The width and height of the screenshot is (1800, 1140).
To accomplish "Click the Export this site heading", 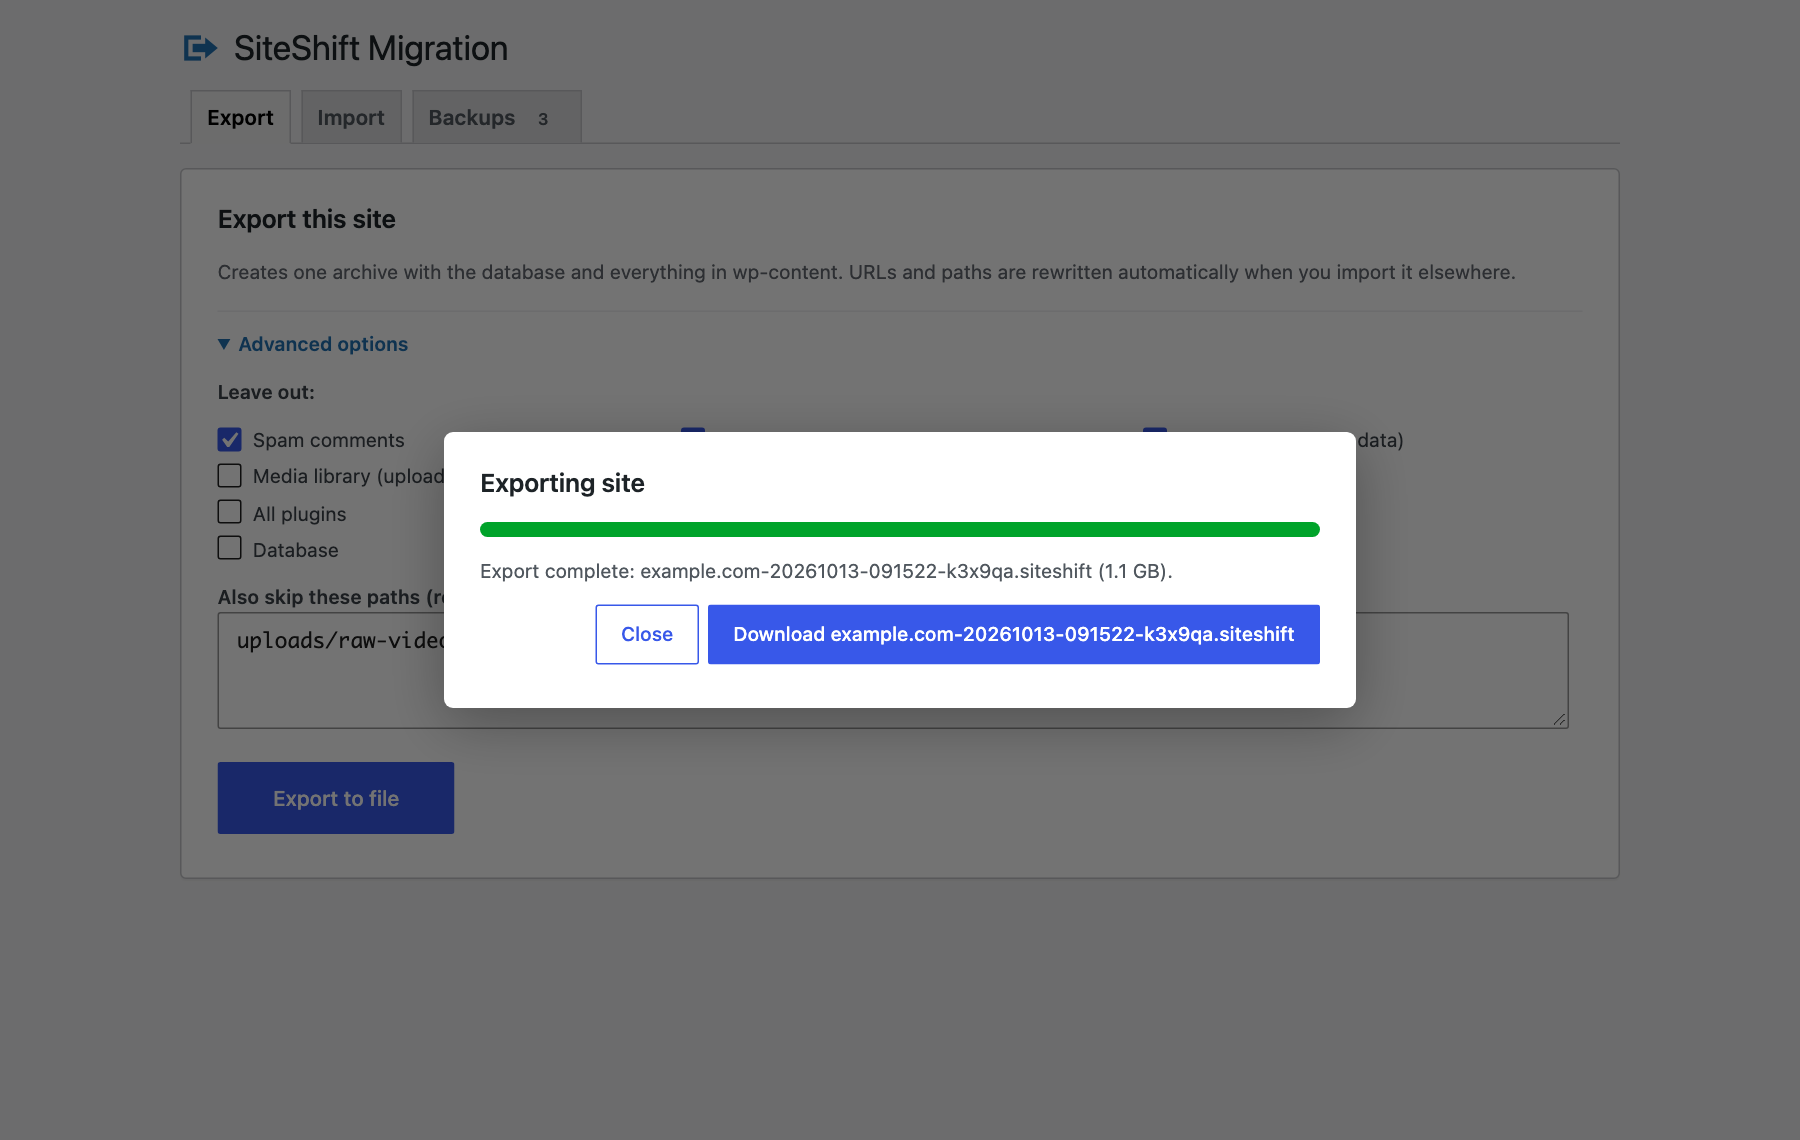I will [307, 219].
